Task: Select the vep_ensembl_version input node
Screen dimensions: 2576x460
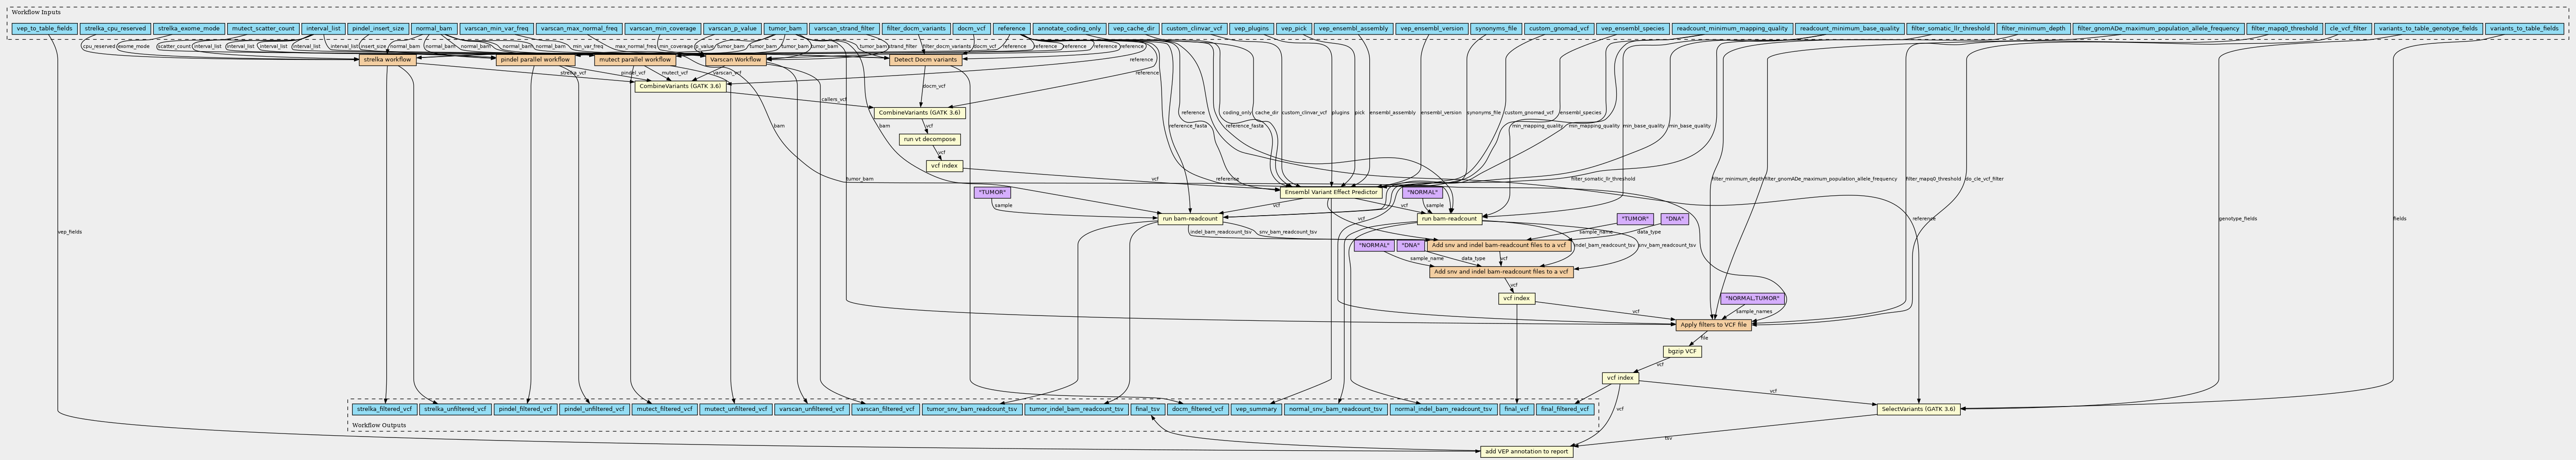Action: 1431,29
